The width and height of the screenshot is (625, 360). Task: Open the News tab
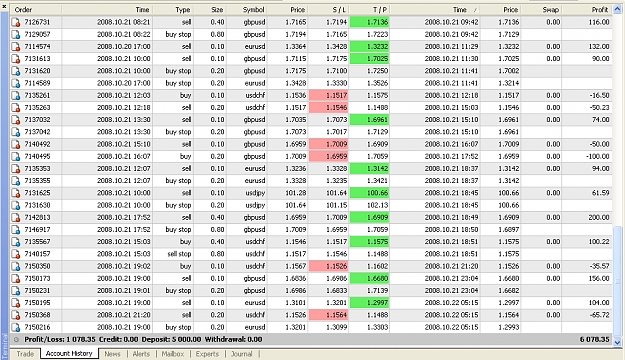pyautogui.click(x=112, y=354)
